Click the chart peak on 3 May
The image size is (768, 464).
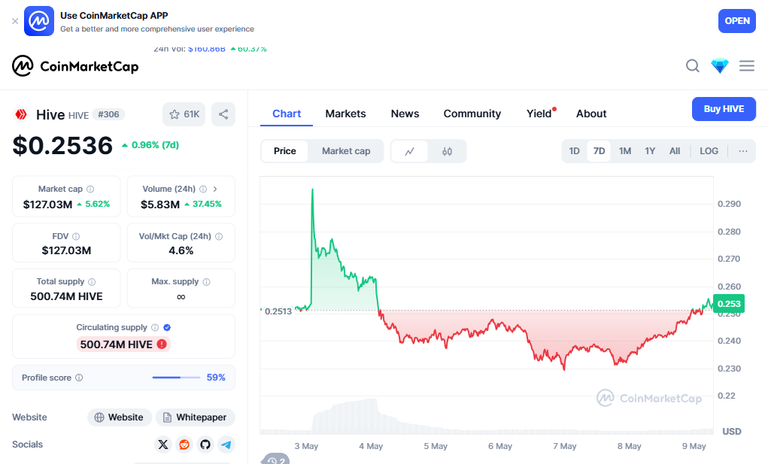point(312,190)
